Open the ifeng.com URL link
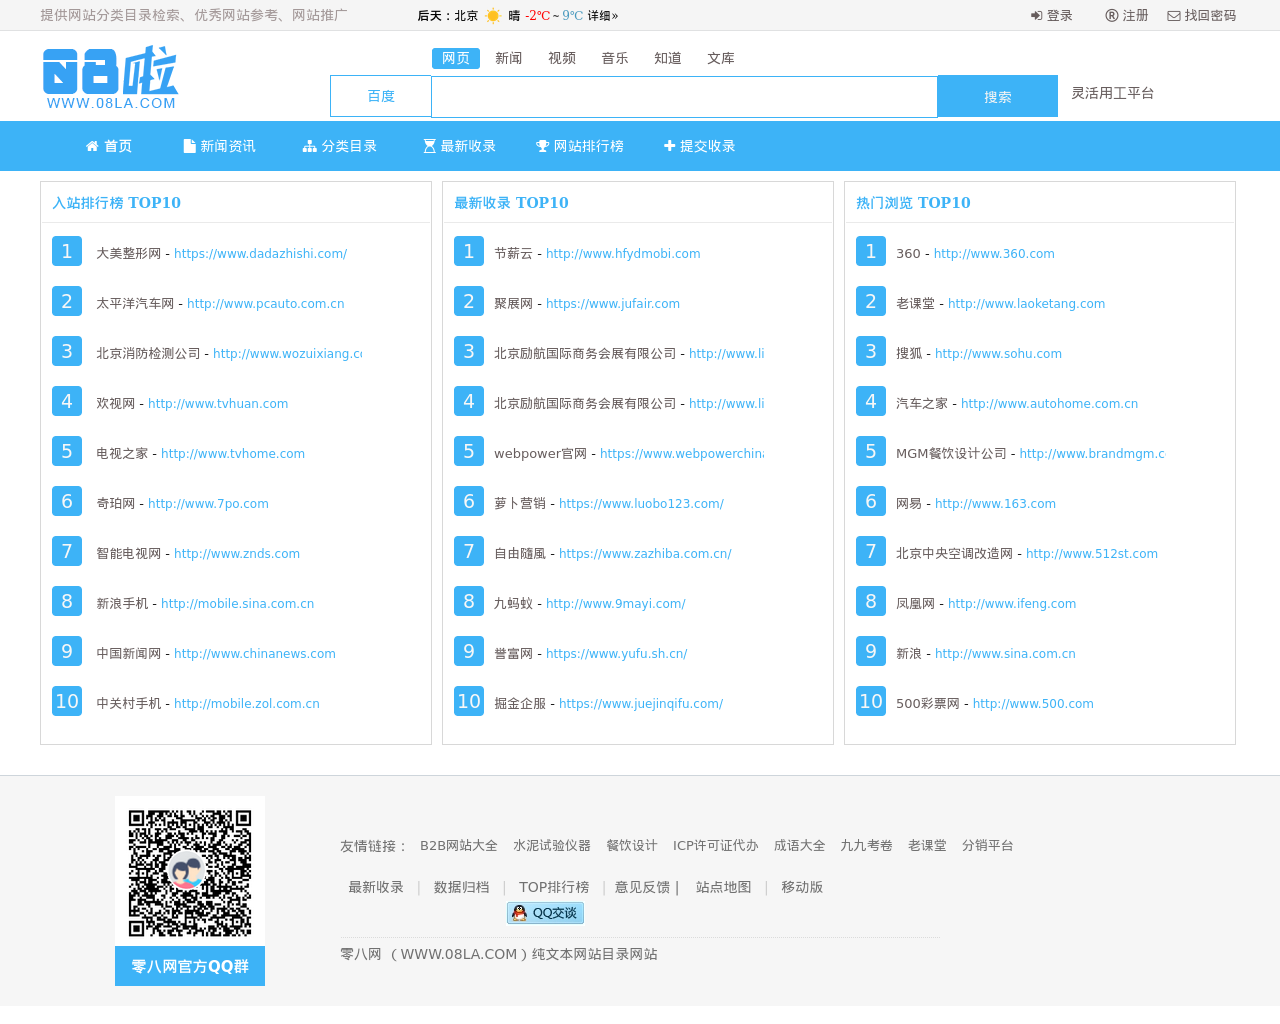 [x=1012, y=604]
